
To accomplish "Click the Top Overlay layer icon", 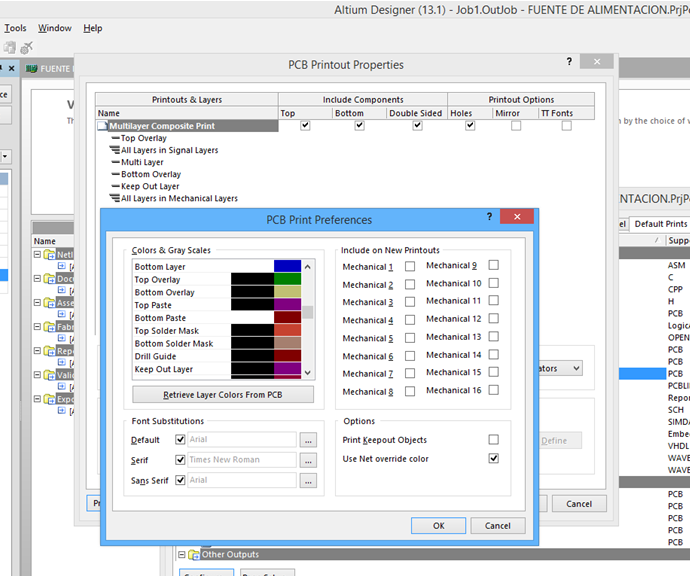I will [116, 138].
